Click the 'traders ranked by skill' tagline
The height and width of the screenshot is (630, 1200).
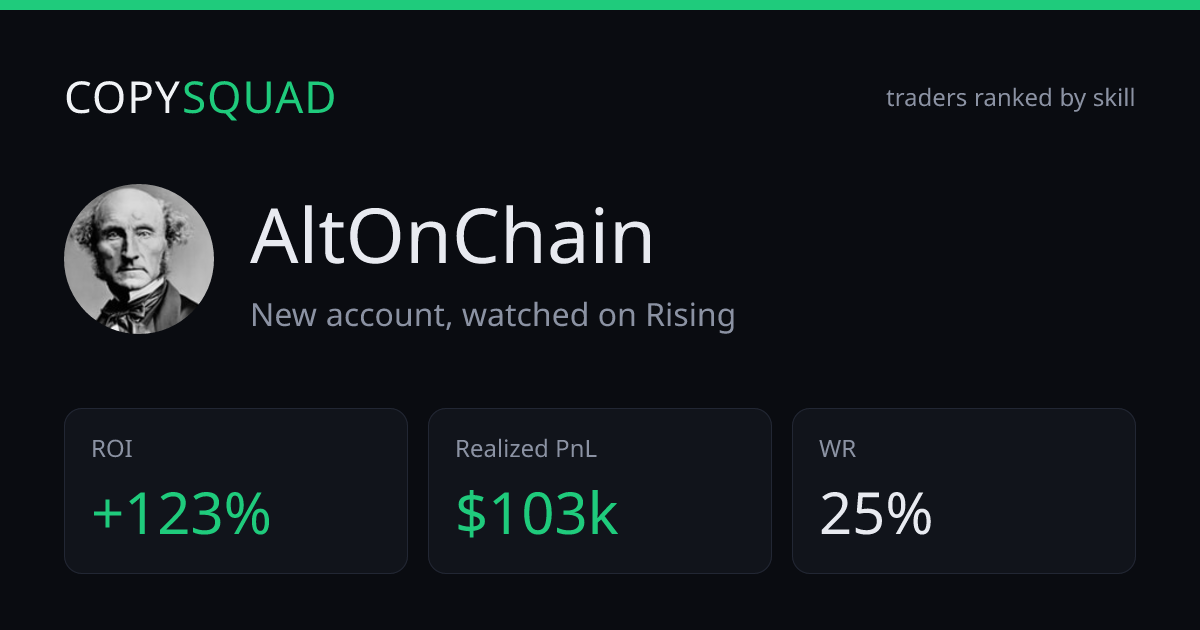(1010, 98)
